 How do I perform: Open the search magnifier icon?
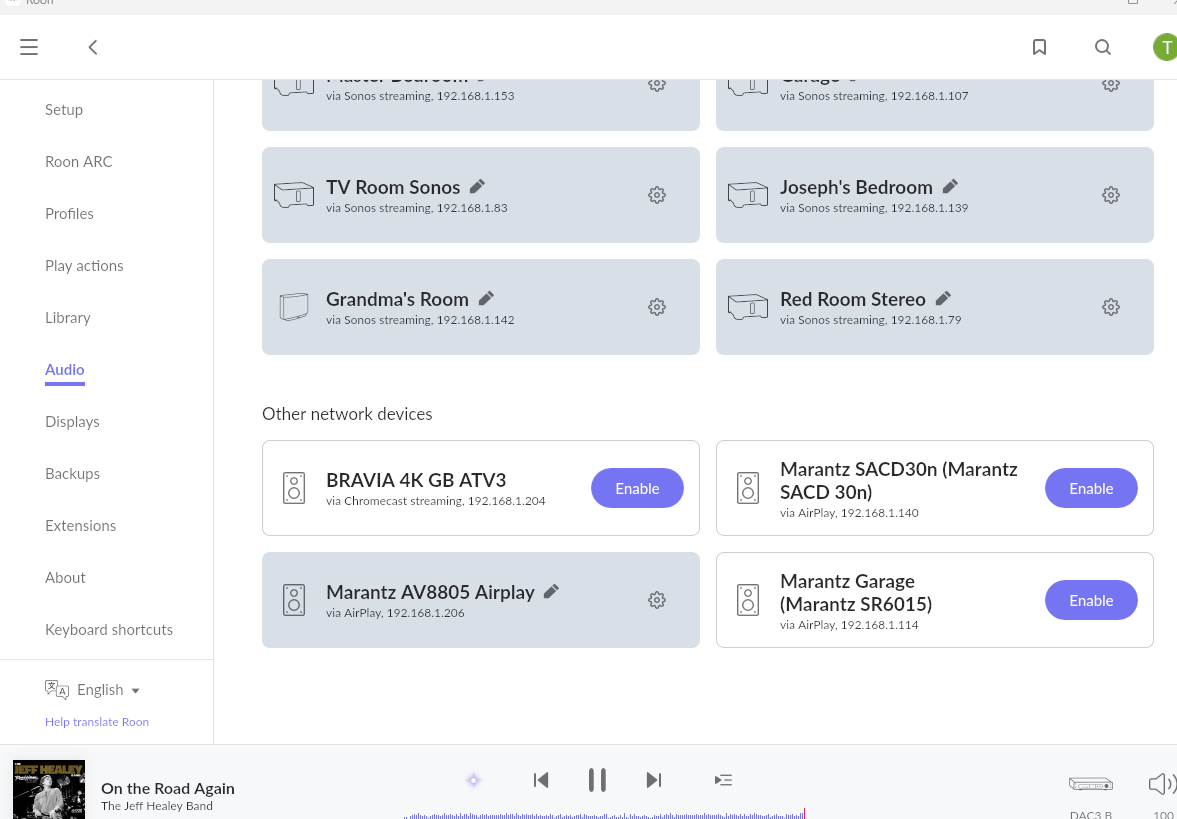point(1103,47)
